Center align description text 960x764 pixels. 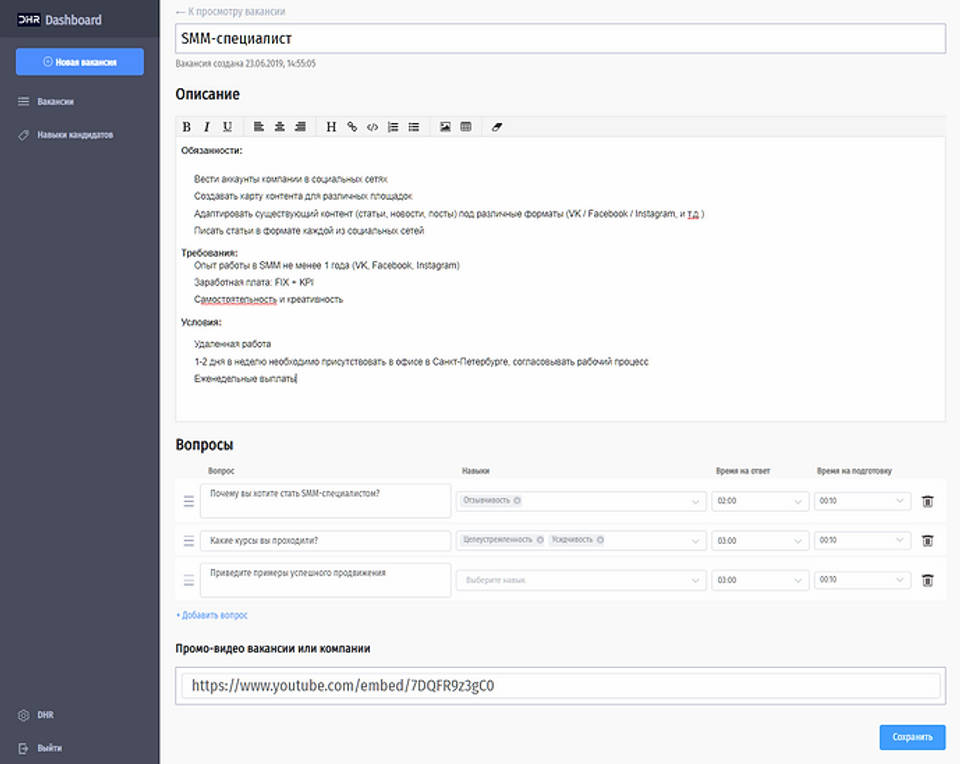click(280, 127)
